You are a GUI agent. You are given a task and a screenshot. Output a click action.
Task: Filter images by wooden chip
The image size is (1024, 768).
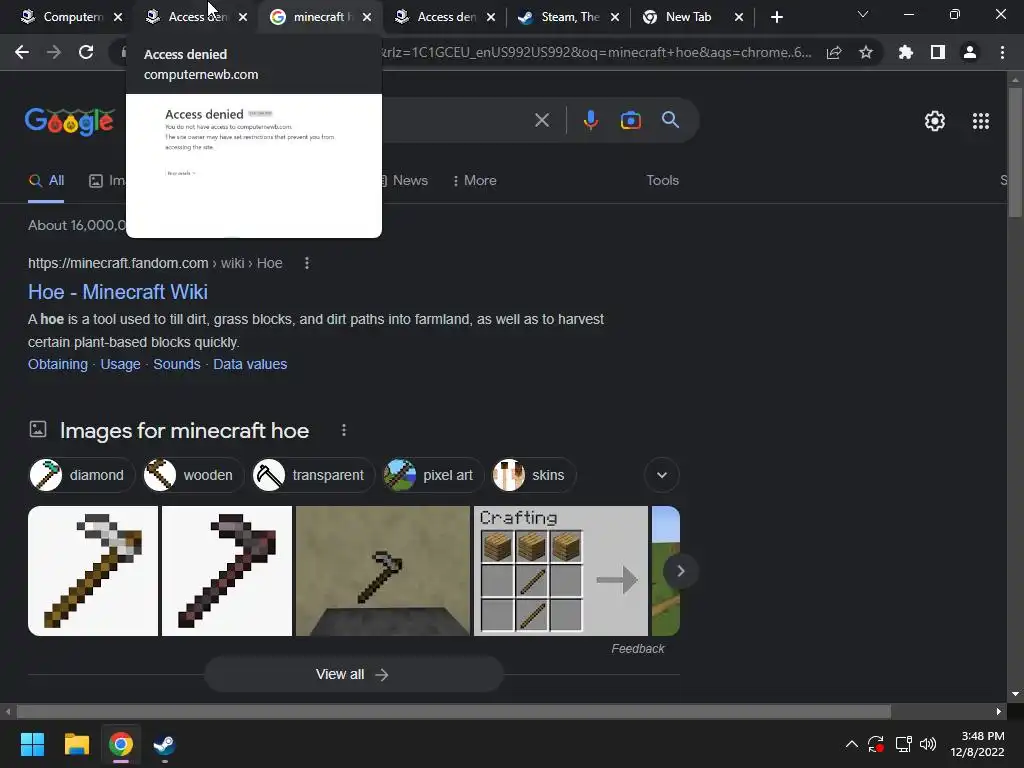[x=193, y=475]
